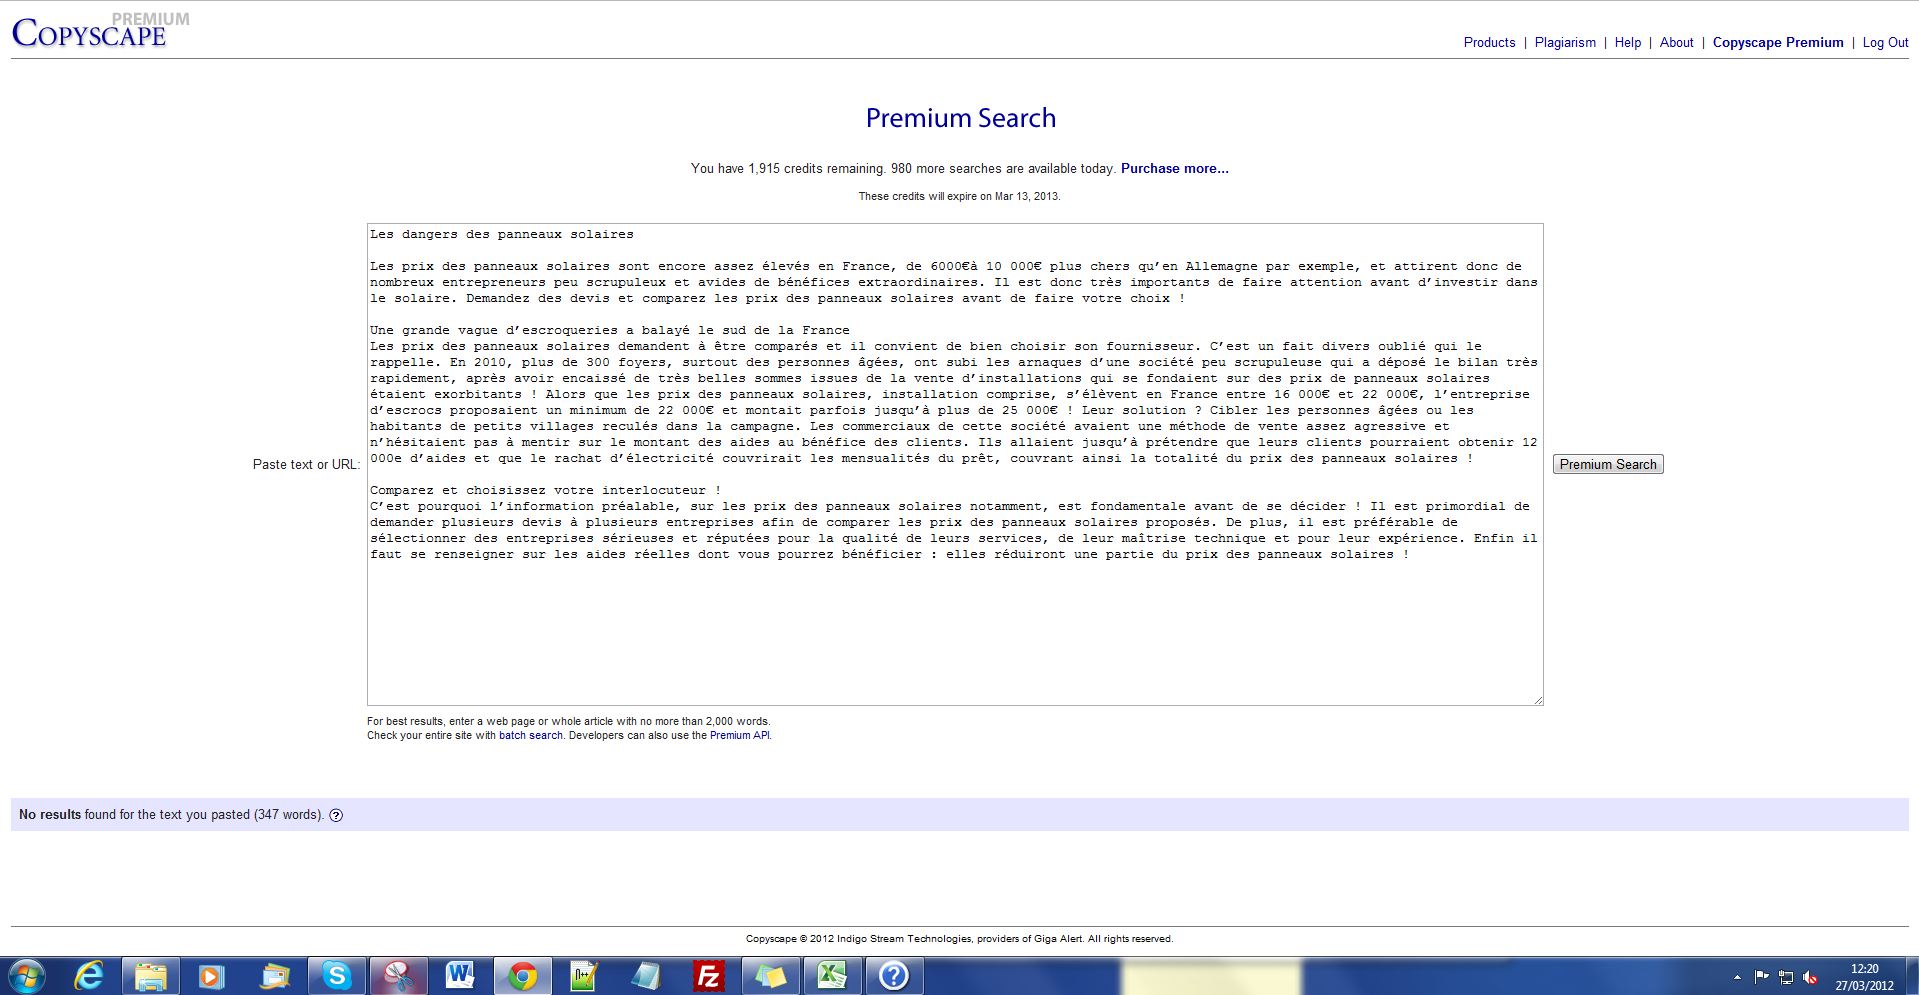Open the batch search link
The image size is (1919, 995).
click(x=530, y=735)
